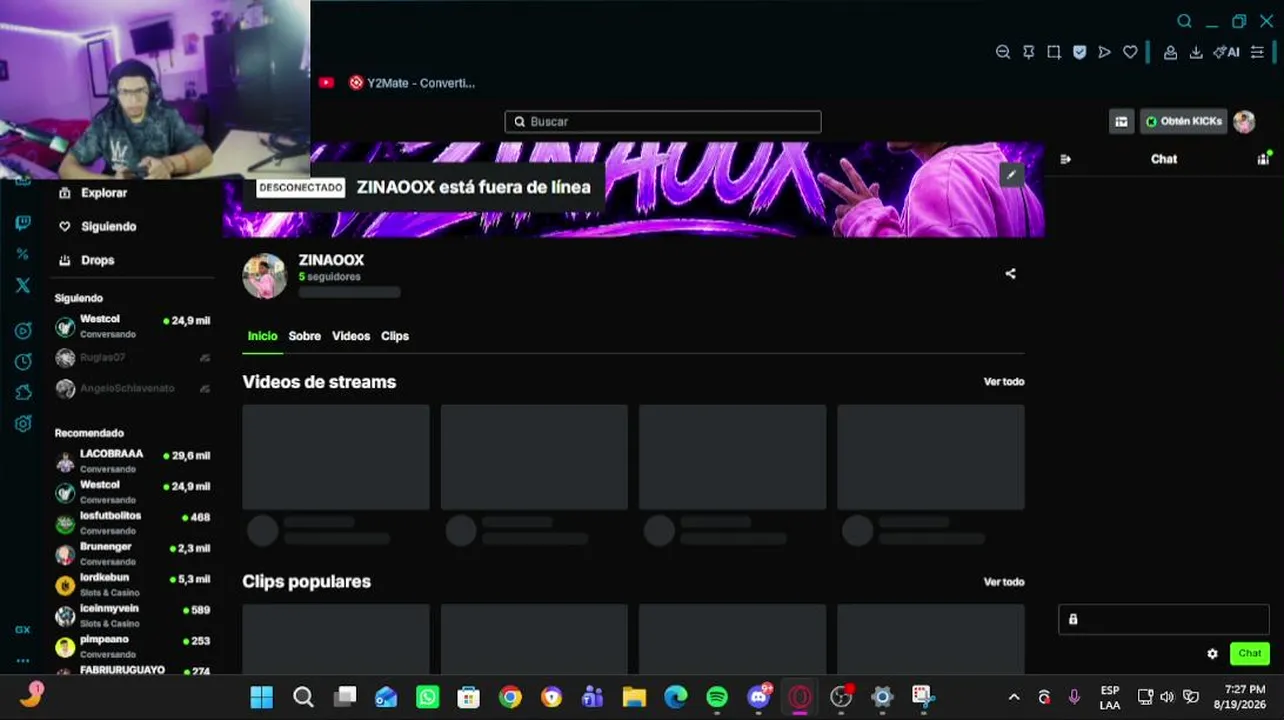Open recommended channel Brunenger

133,553
